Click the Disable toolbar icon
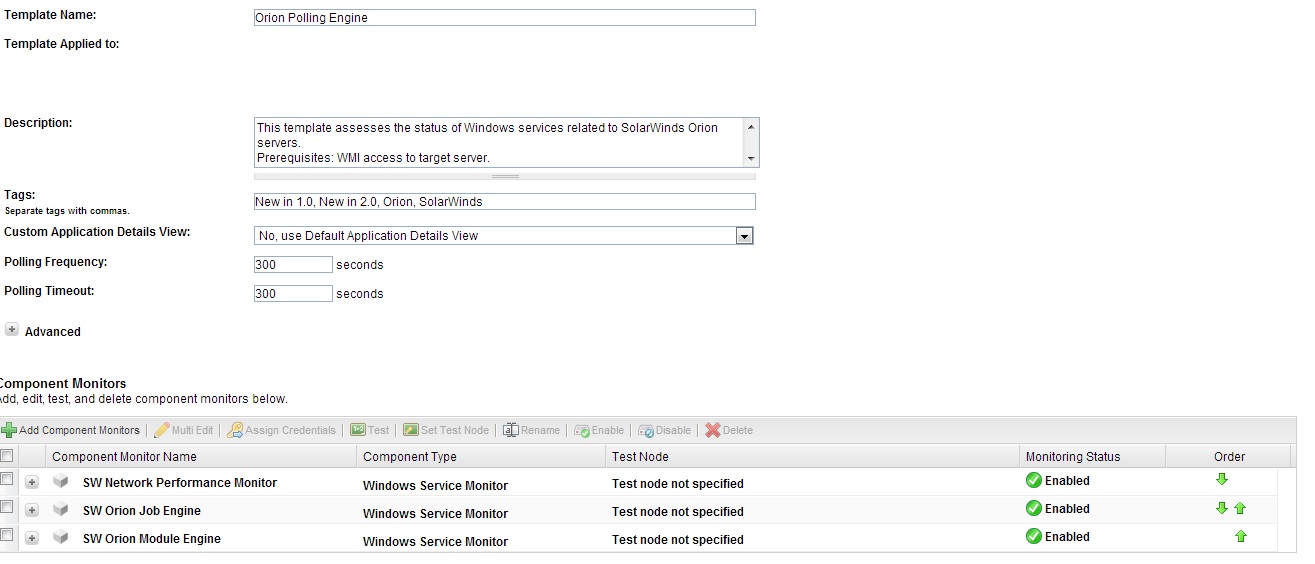This screenshot has height=564, width=1315. click(x=646, y=431)
